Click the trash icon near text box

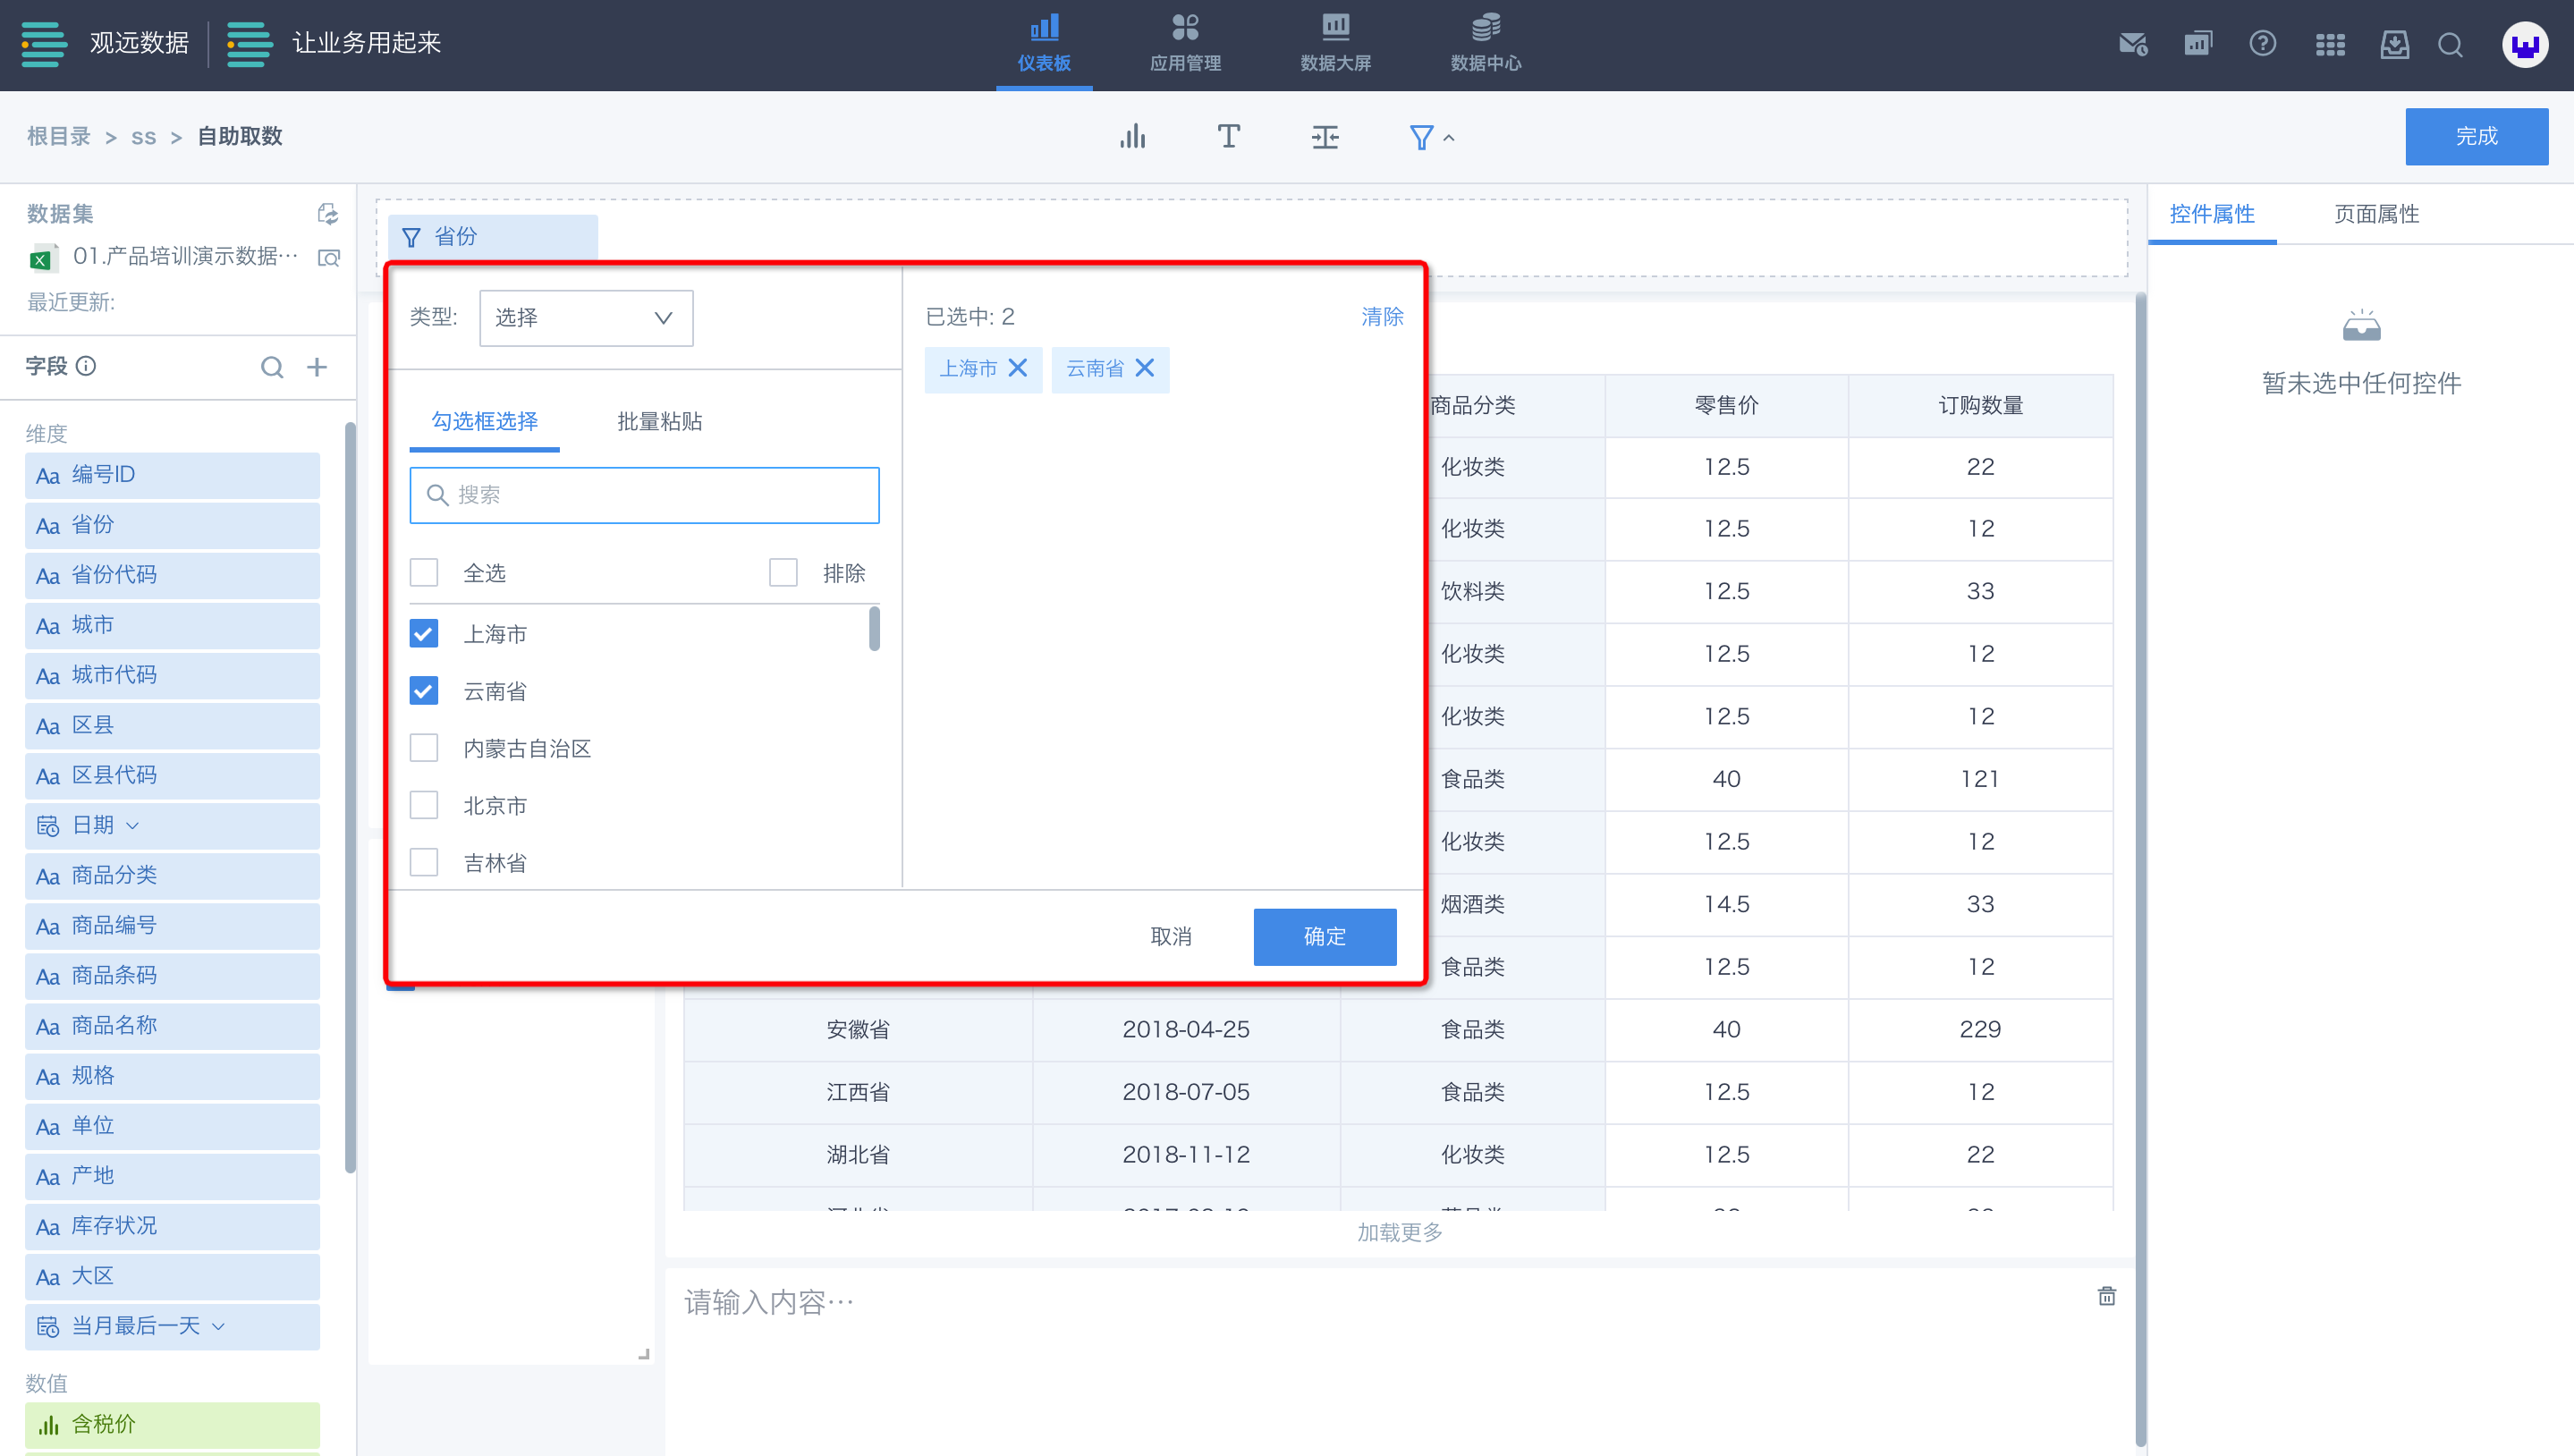pyautogui.click(x=2106, y=1296)
